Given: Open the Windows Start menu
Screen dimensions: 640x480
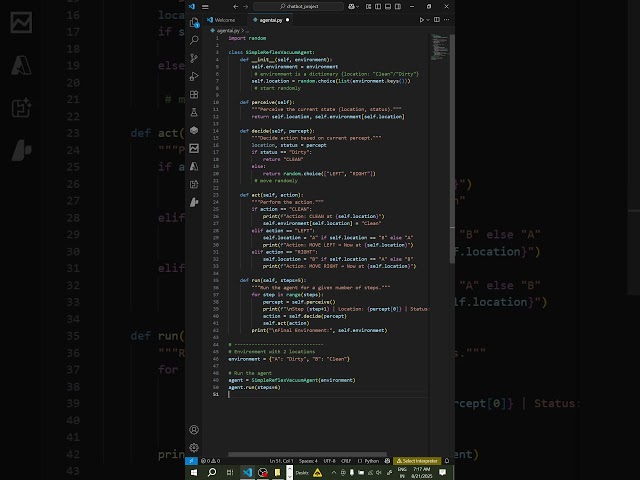Looking at the screenshot, I should pos(194,473).
